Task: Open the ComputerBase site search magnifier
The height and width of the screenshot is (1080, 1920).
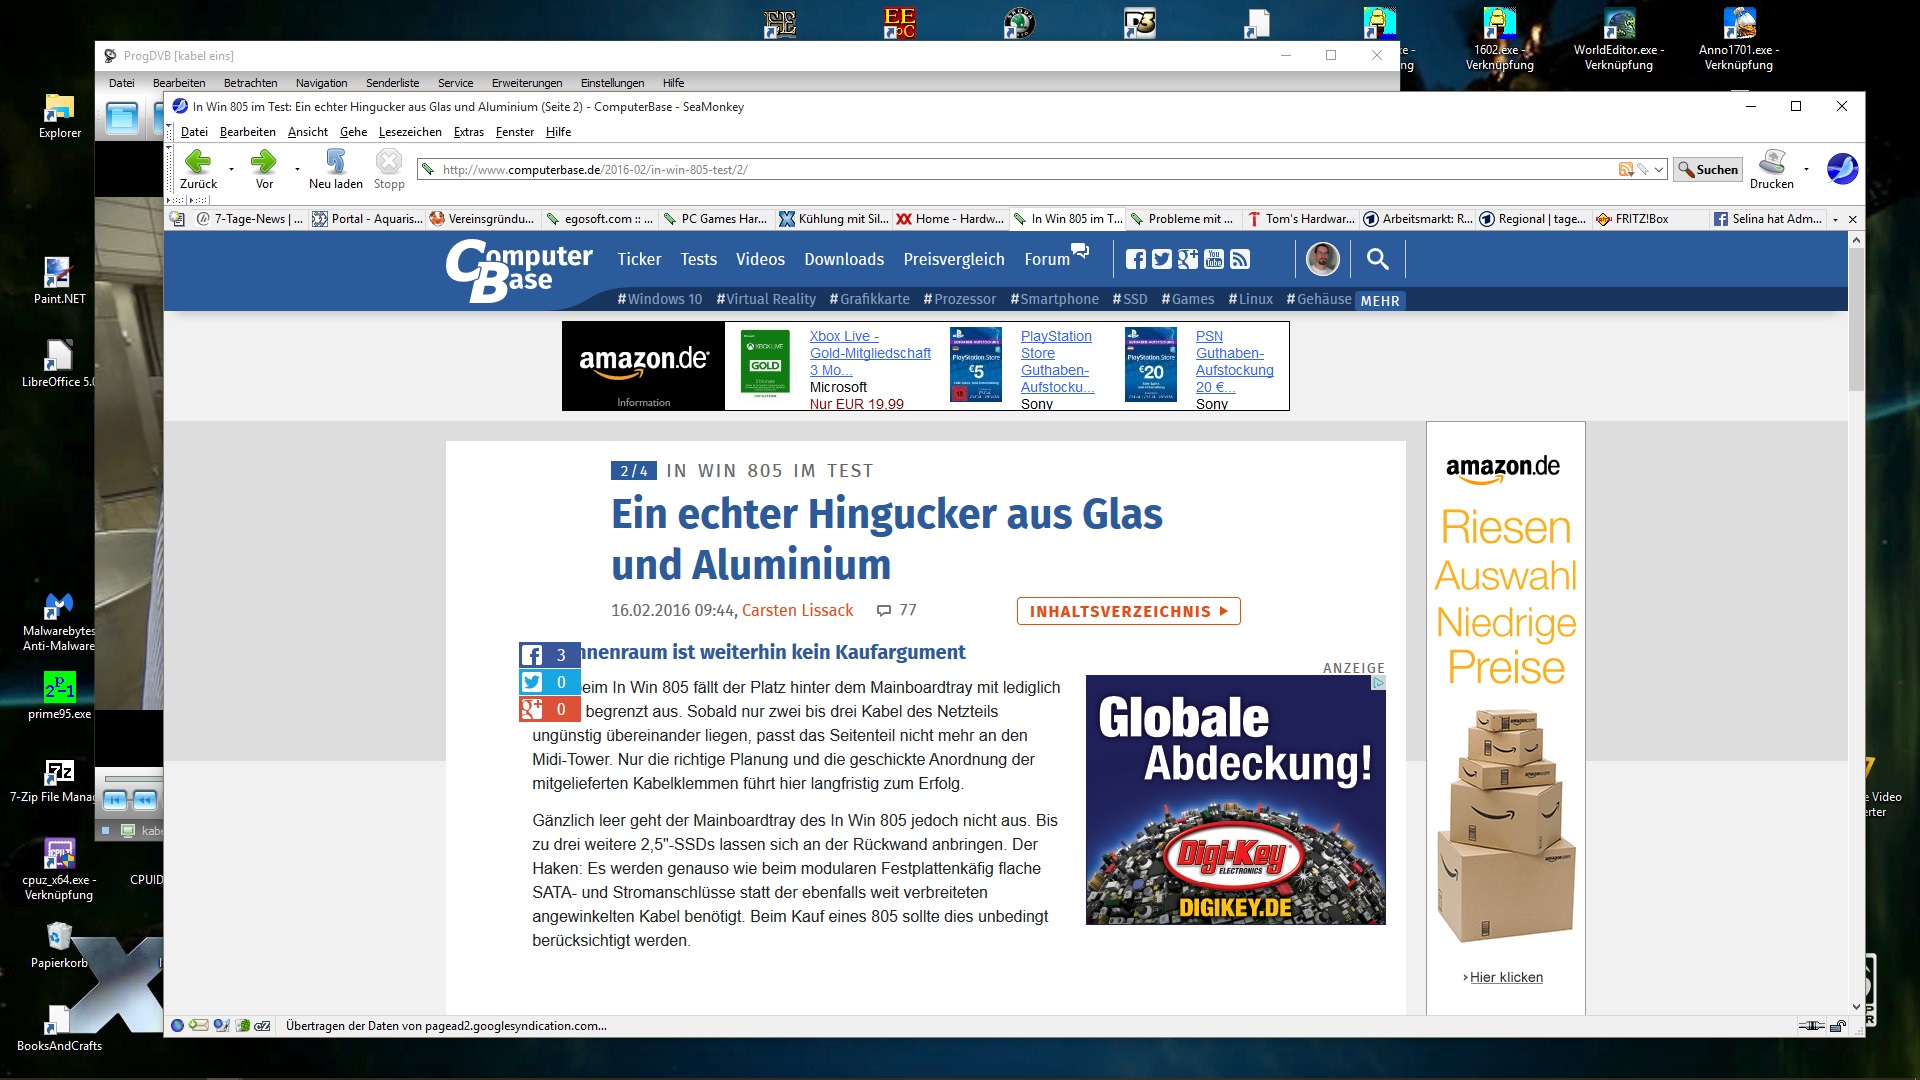Action: [1377, 259]
